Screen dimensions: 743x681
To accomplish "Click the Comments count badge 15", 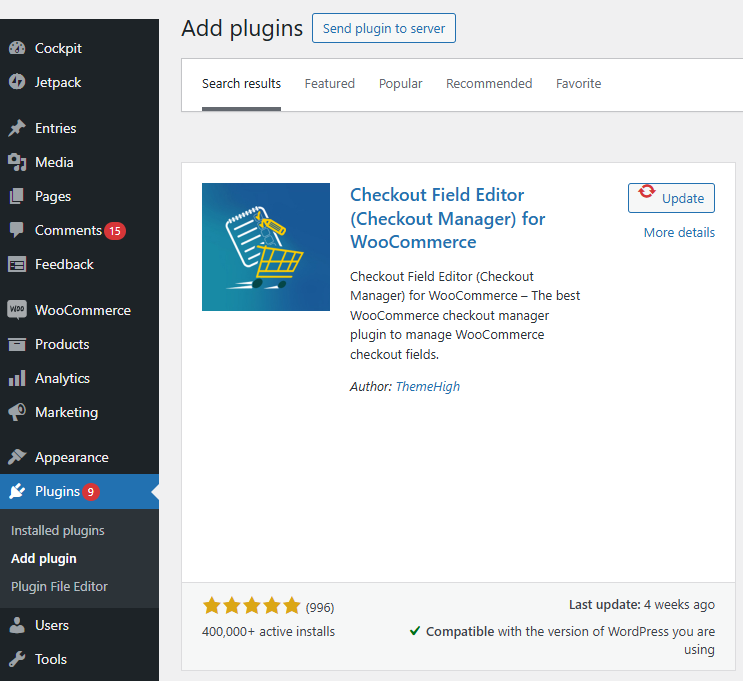I will (115, 231).
